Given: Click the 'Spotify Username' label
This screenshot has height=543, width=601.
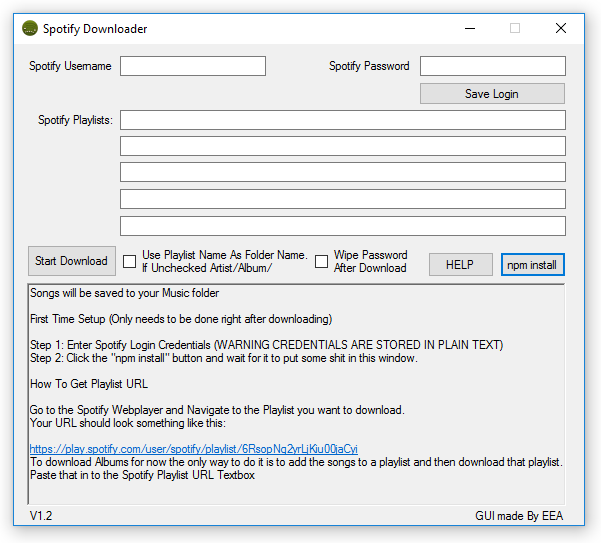Looking at the screenshot, I should 70,66.
